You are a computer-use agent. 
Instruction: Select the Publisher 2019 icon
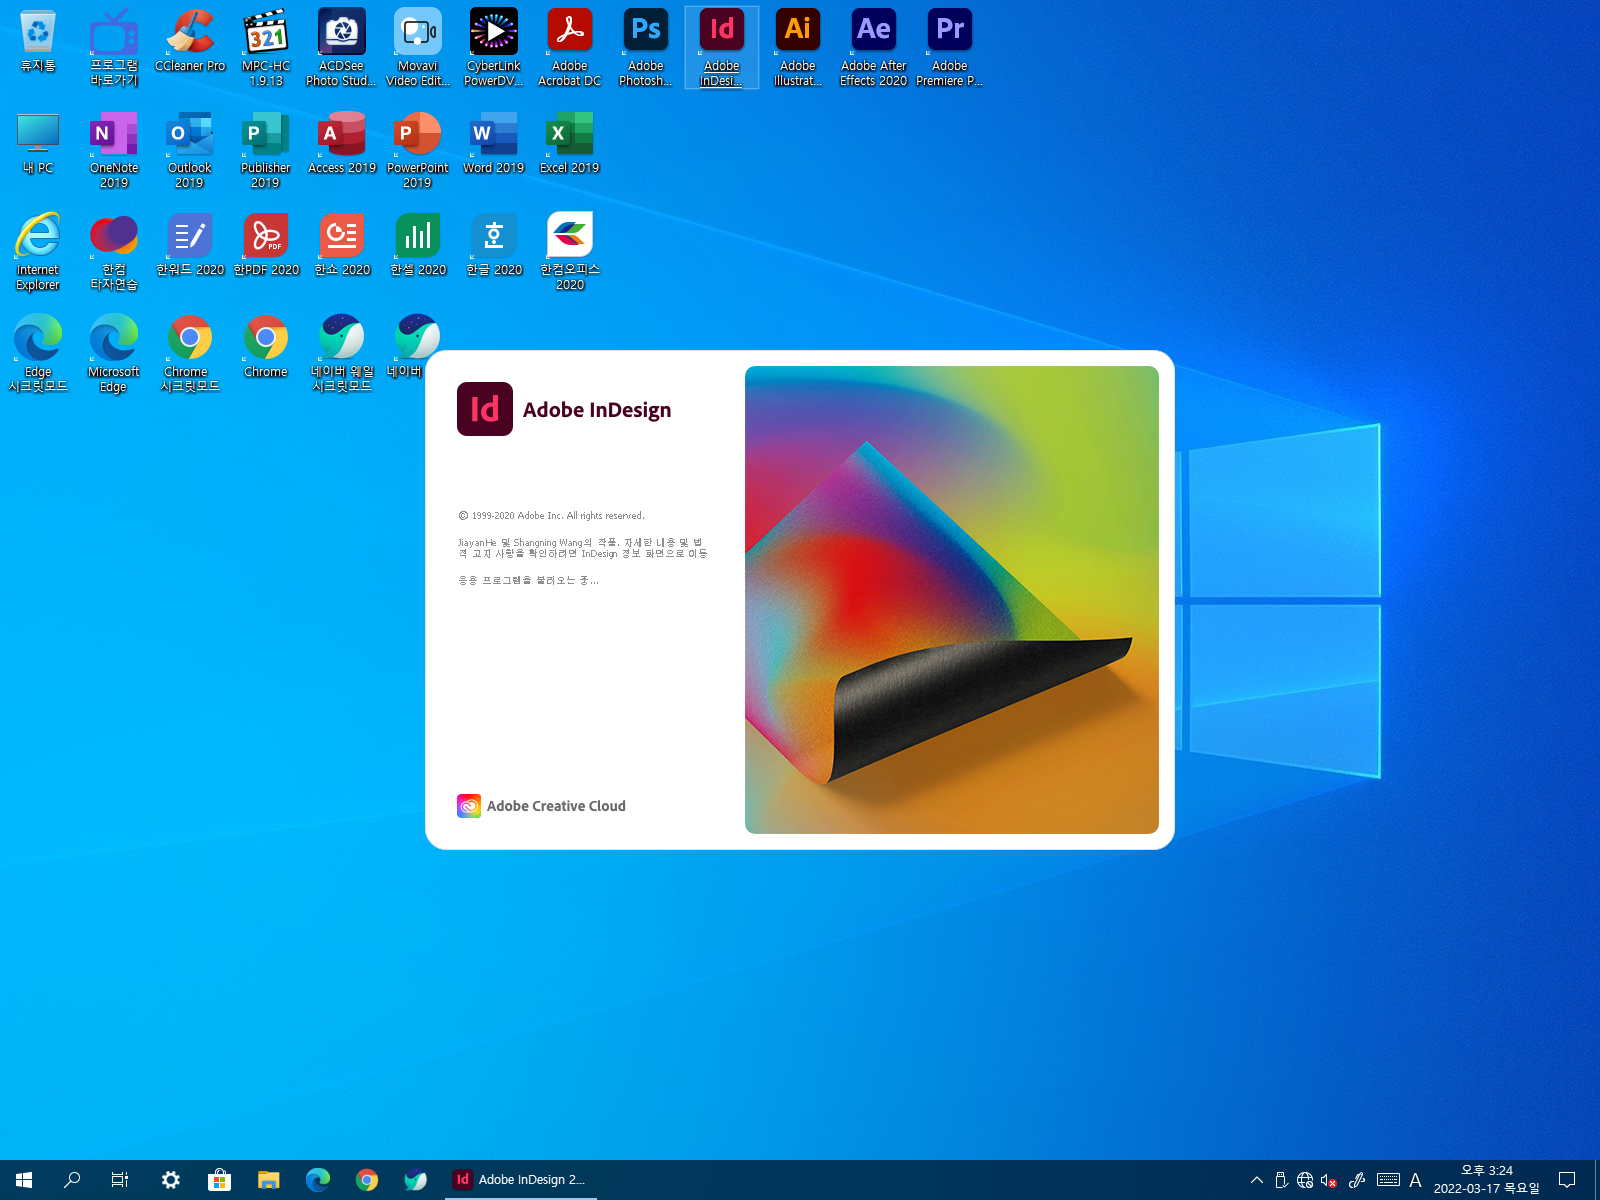click(x=266, y=150)
